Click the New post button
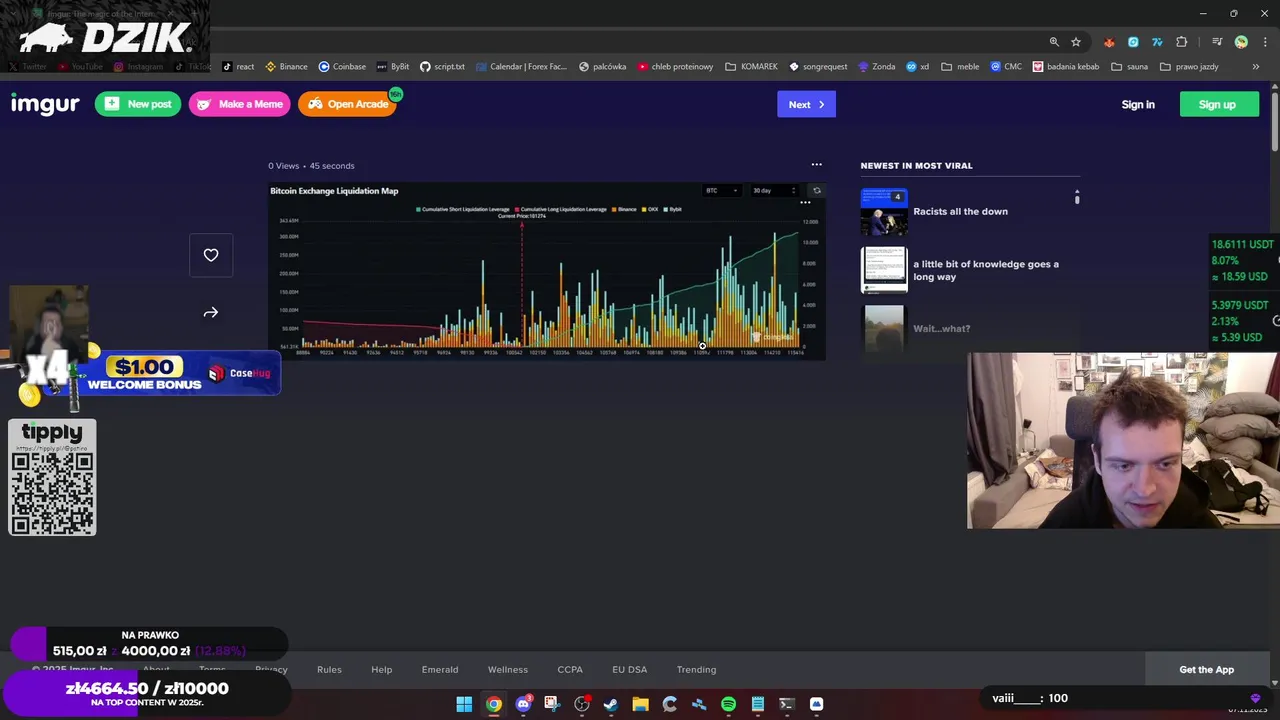The image size is (1280, 720). (x=138, y=104)
